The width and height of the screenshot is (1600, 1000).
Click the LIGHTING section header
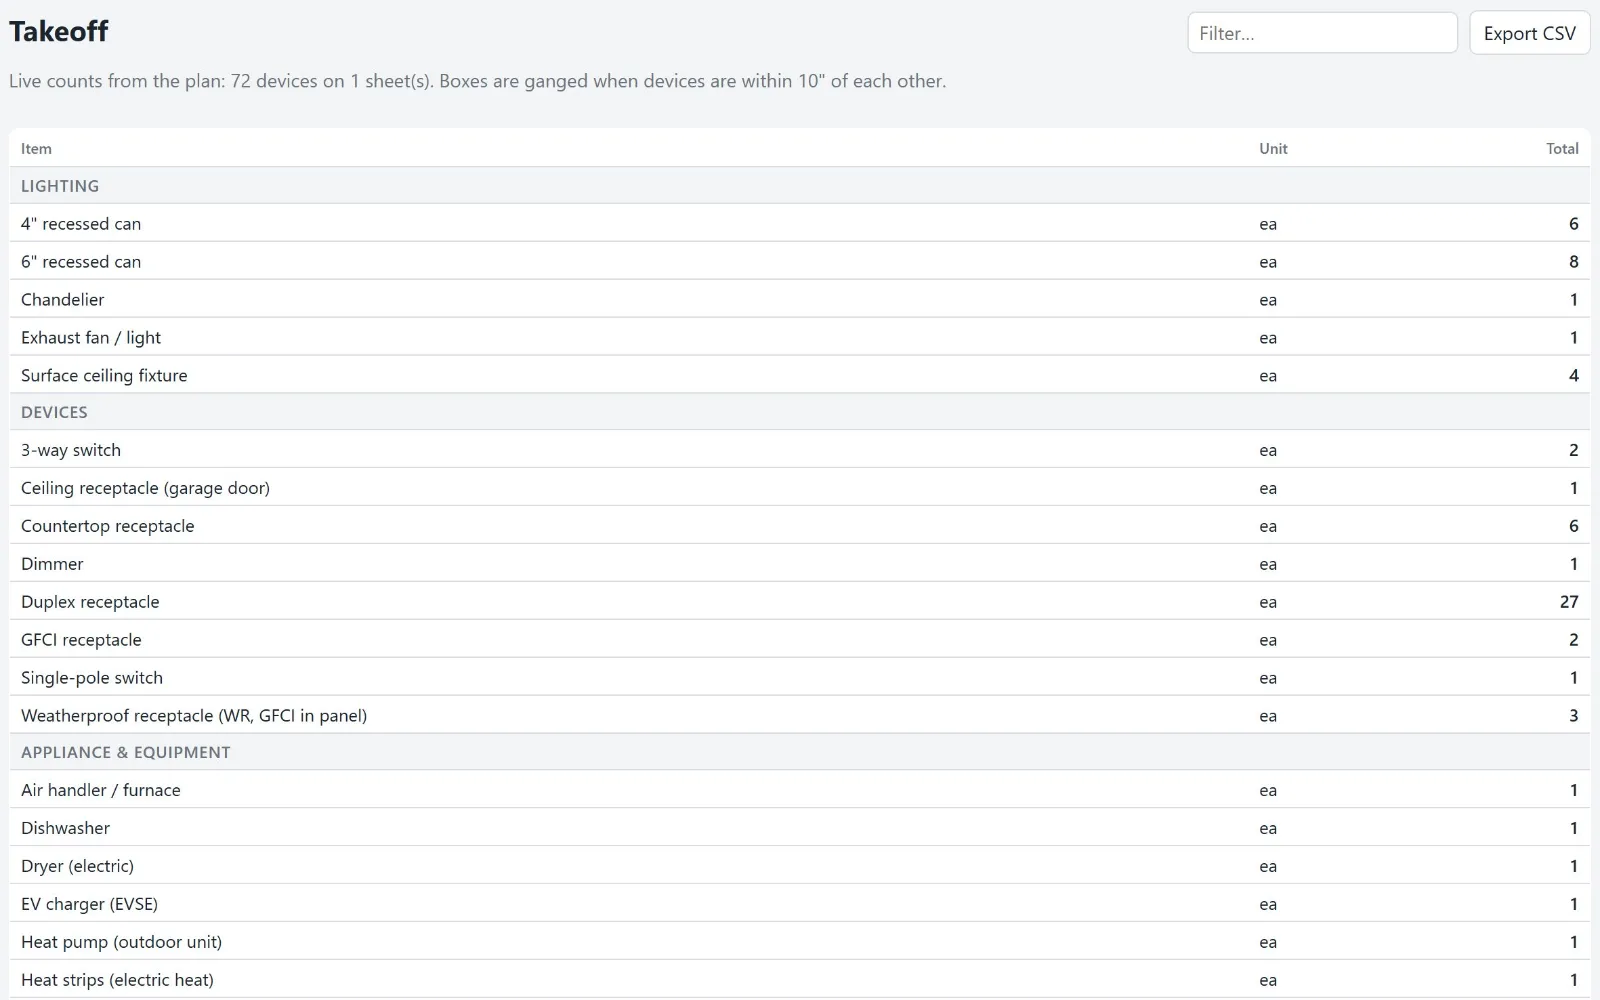tap(800, 186)
